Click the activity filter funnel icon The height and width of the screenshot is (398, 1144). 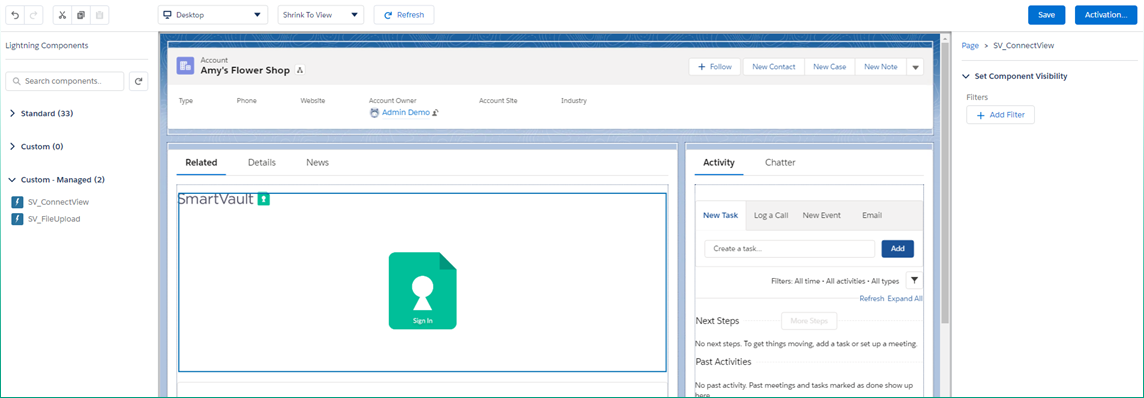(x=913, y=280)
